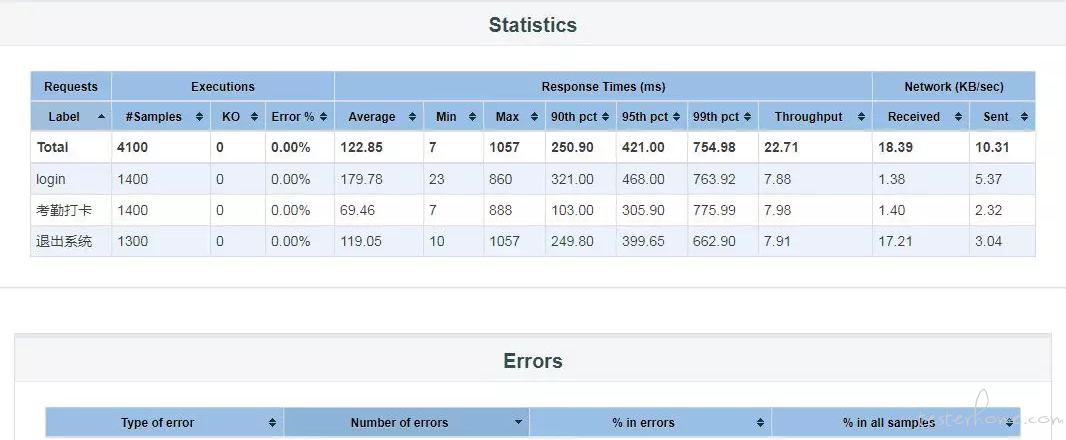This screenshot has height=440, width=1066.
Task: Sort by the Throughput column
Action: (815, 116)
